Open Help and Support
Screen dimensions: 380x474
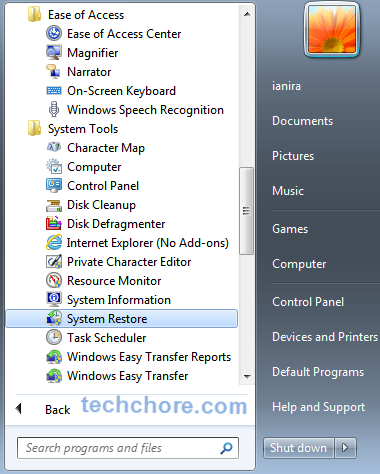[318, 407]
